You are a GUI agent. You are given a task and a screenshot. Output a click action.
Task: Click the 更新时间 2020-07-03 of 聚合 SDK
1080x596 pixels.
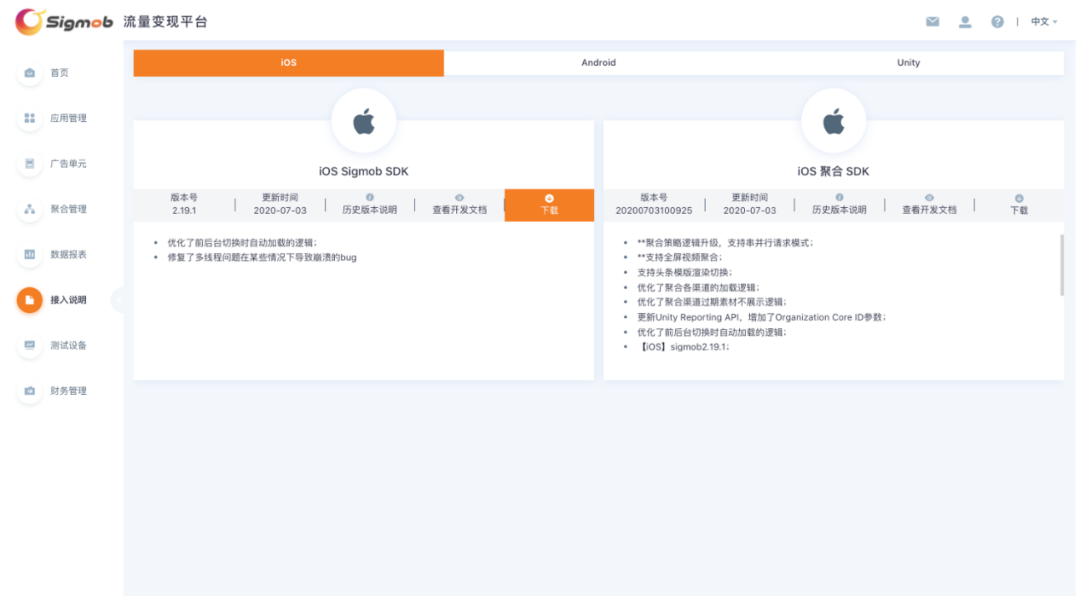click(749, 204)
